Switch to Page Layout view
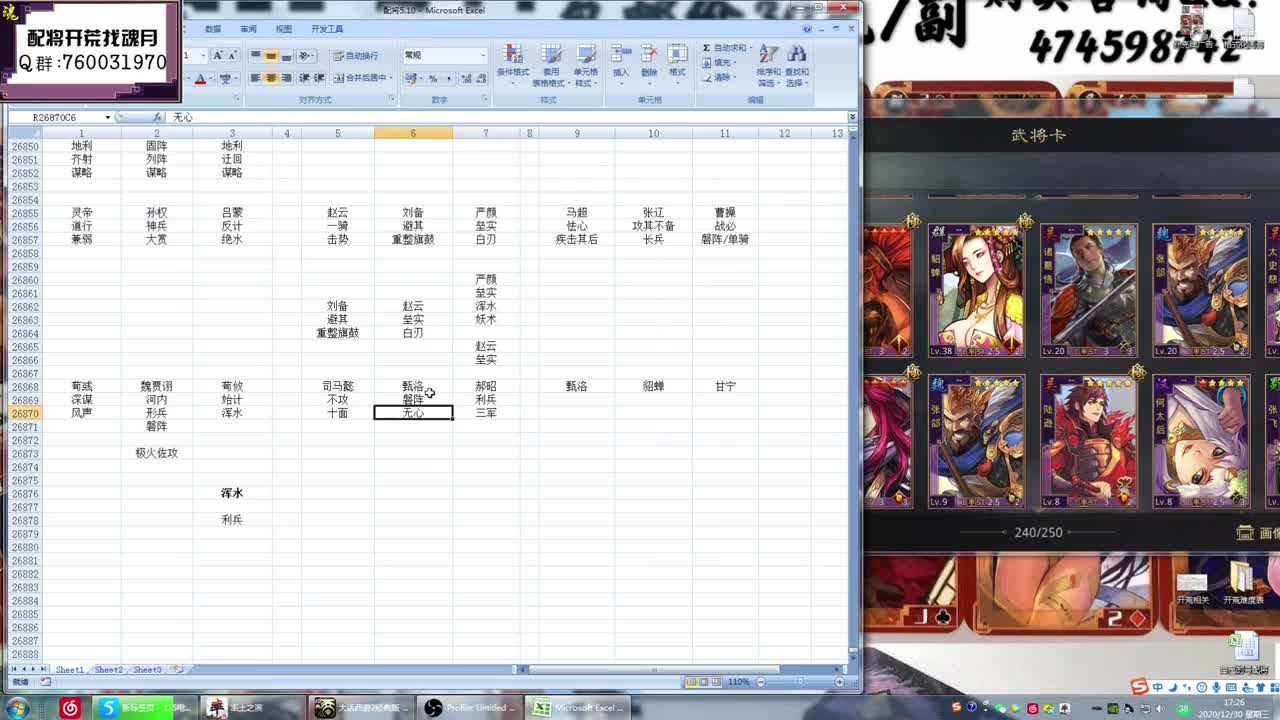This screenshot has height=720, width=1280. 703,682
